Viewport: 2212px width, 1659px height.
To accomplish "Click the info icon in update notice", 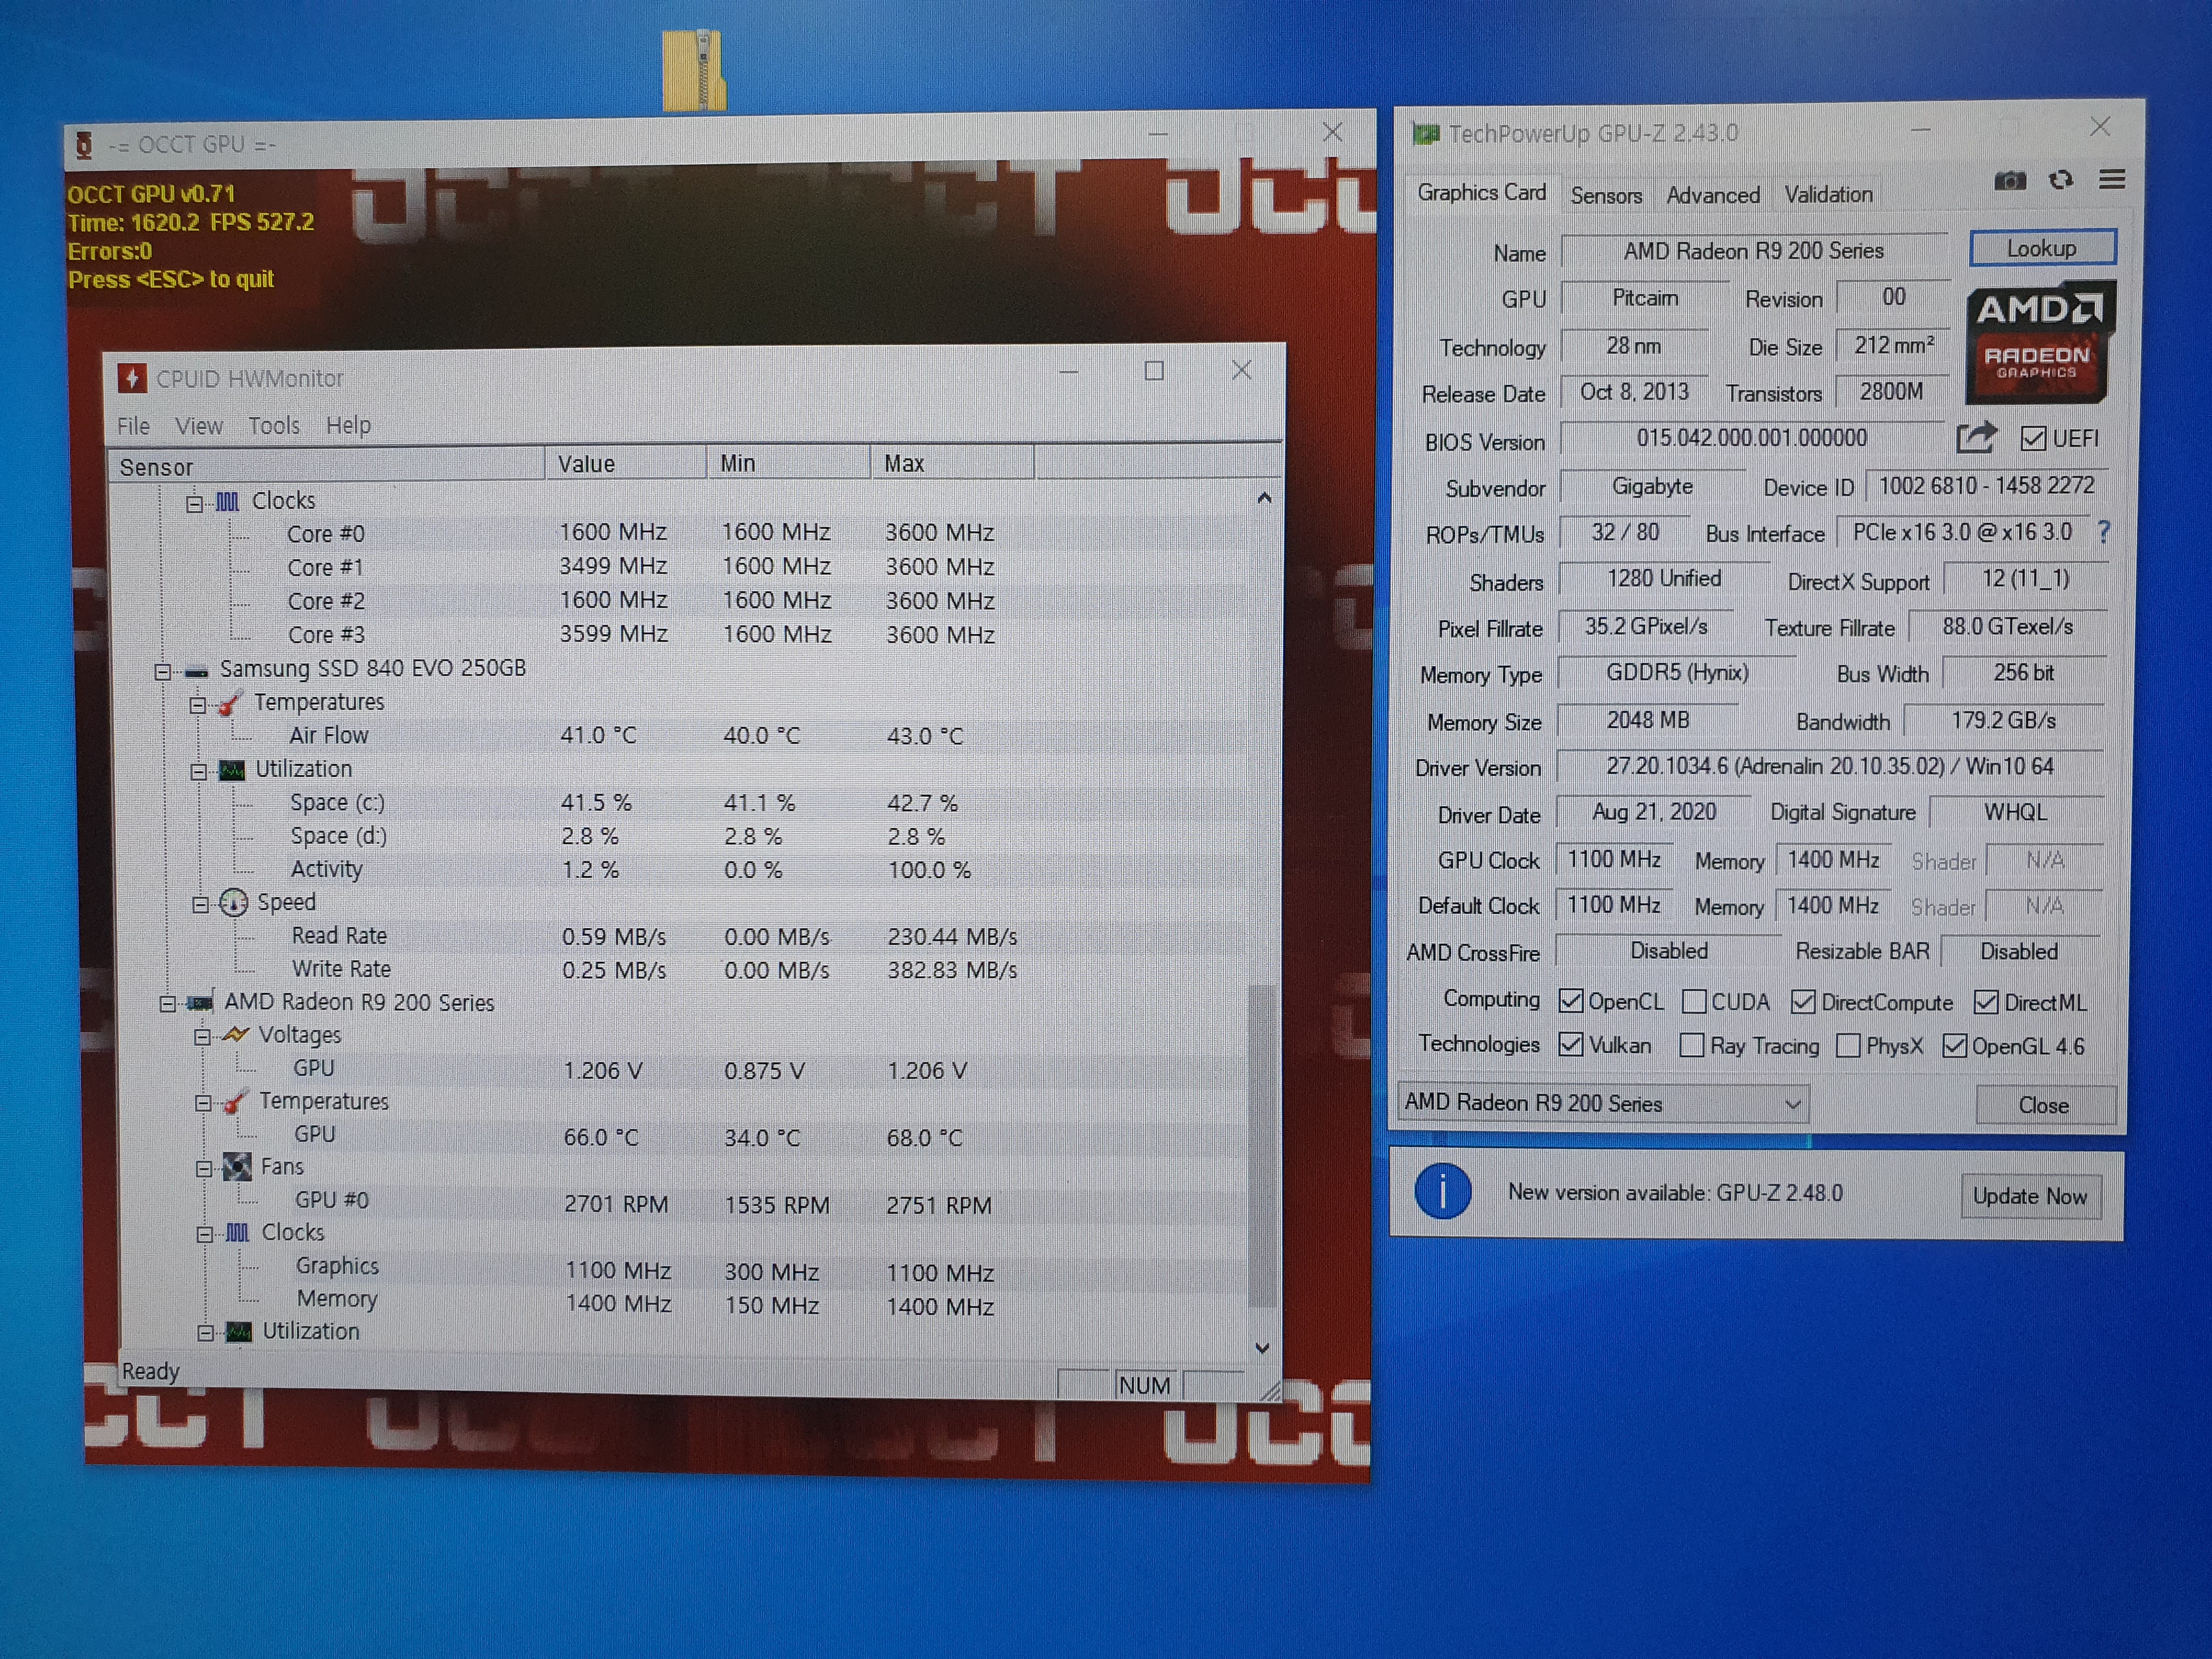I will coord(1442,1192).
